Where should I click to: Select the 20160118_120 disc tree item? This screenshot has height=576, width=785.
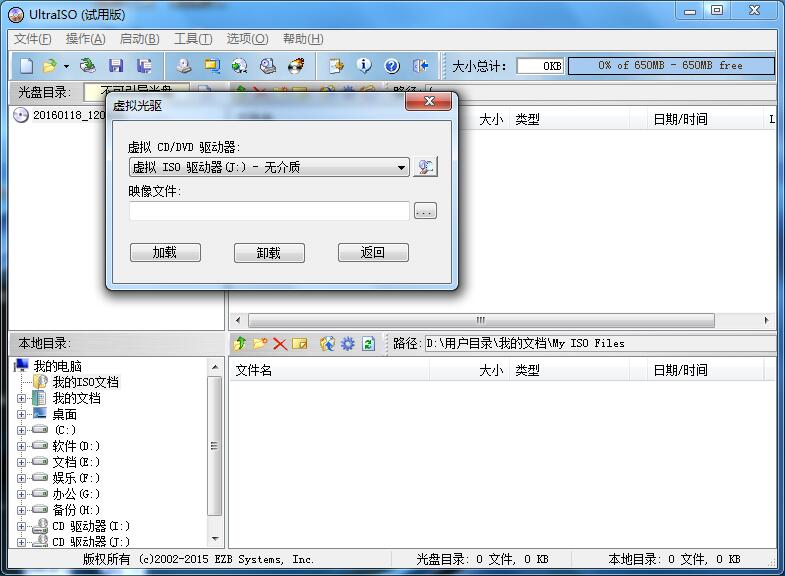pos(69,115)
